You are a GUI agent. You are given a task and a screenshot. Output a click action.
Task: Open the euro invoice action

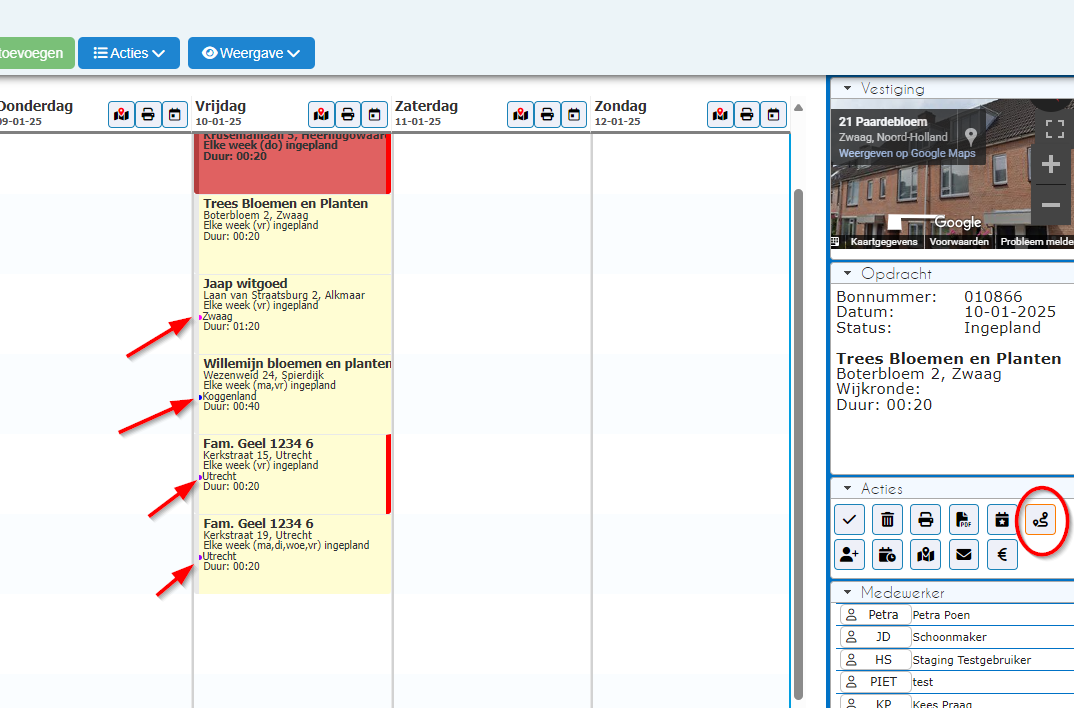[1002, 555]
